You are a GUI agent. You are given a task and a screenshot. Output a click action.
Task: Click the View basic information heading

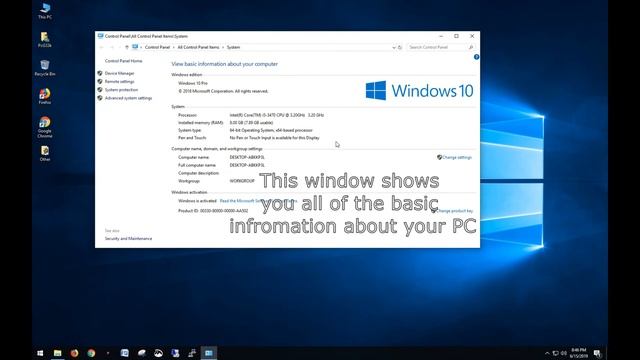pyautogui.click(x=224, y=64)
